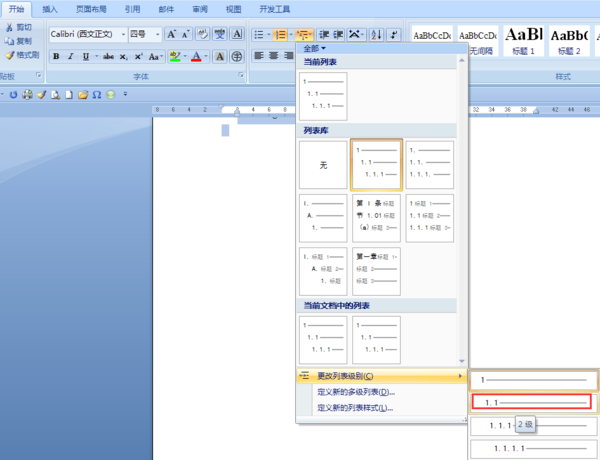Viewport: 600px width, 460px height.
Task: Click the quick access Open Folder icon
Action: pyautogui.click(x=83, y=95)
